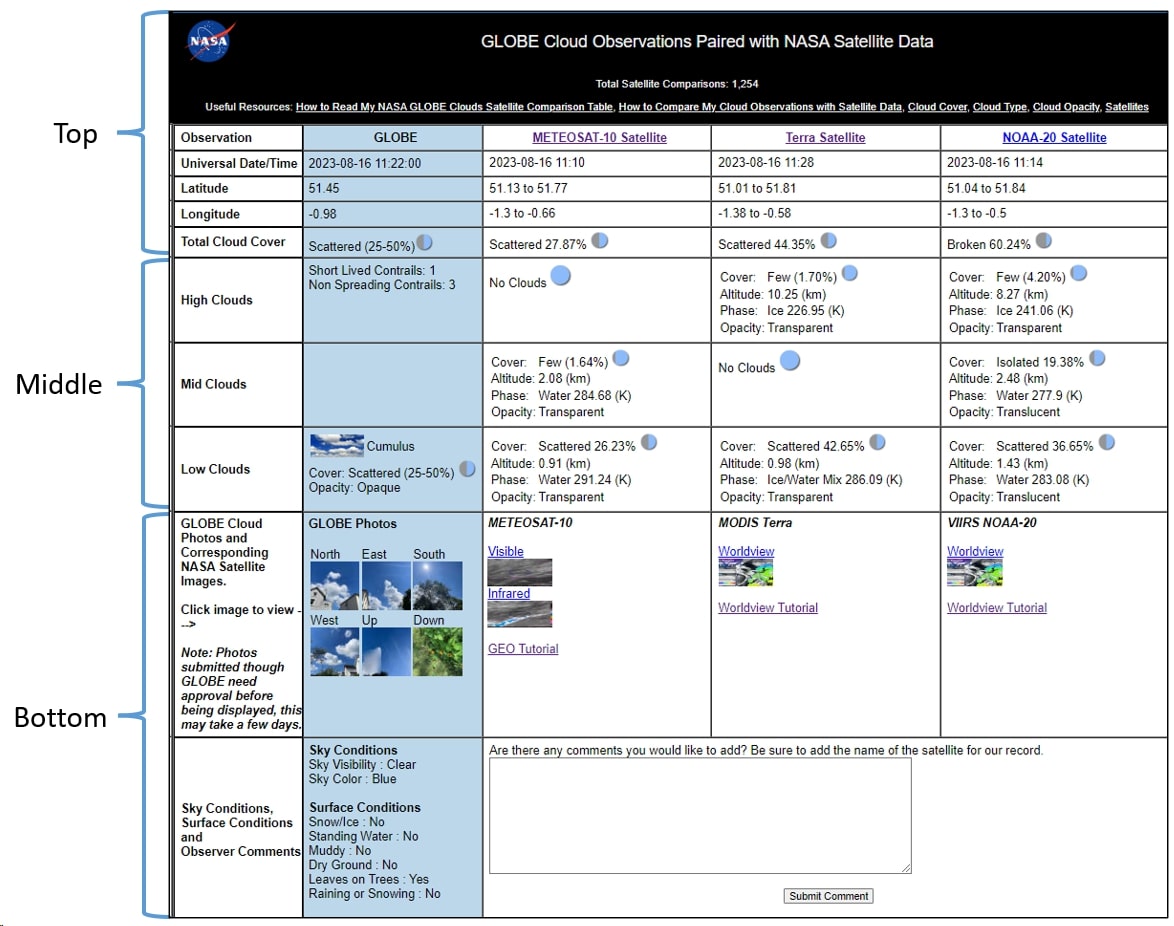Image resolution: width=1174 pixels, height=926 pixels.
Task: Click the Sky Visibility : Clear line
Action: click(x=362, y=764)
